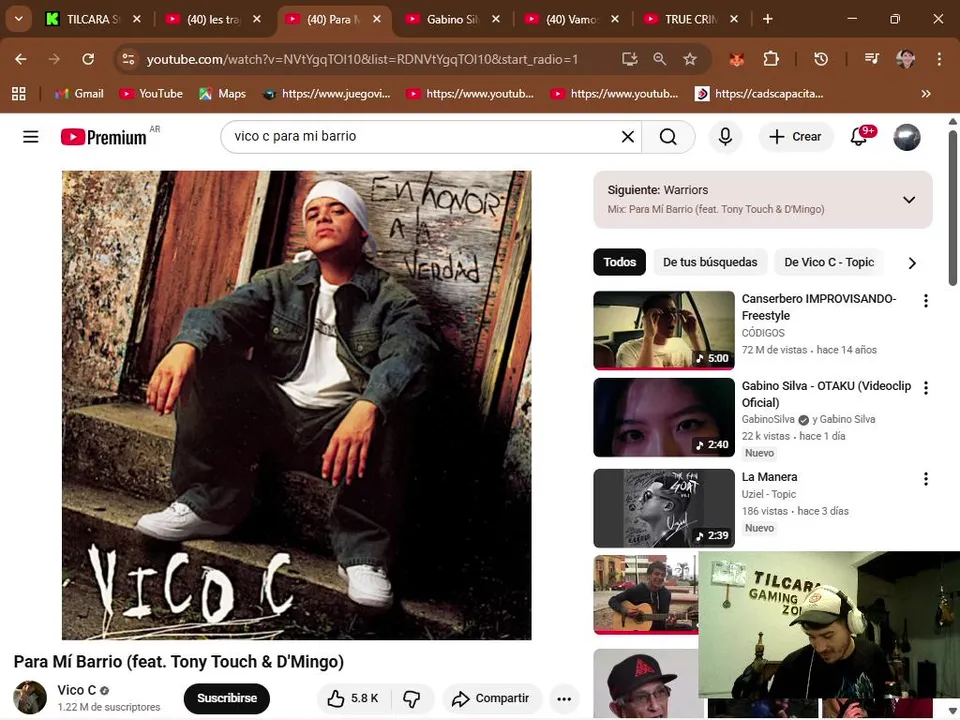Open the YouTube account avatar menu
The image size is (960, 720).
[907, 137]
